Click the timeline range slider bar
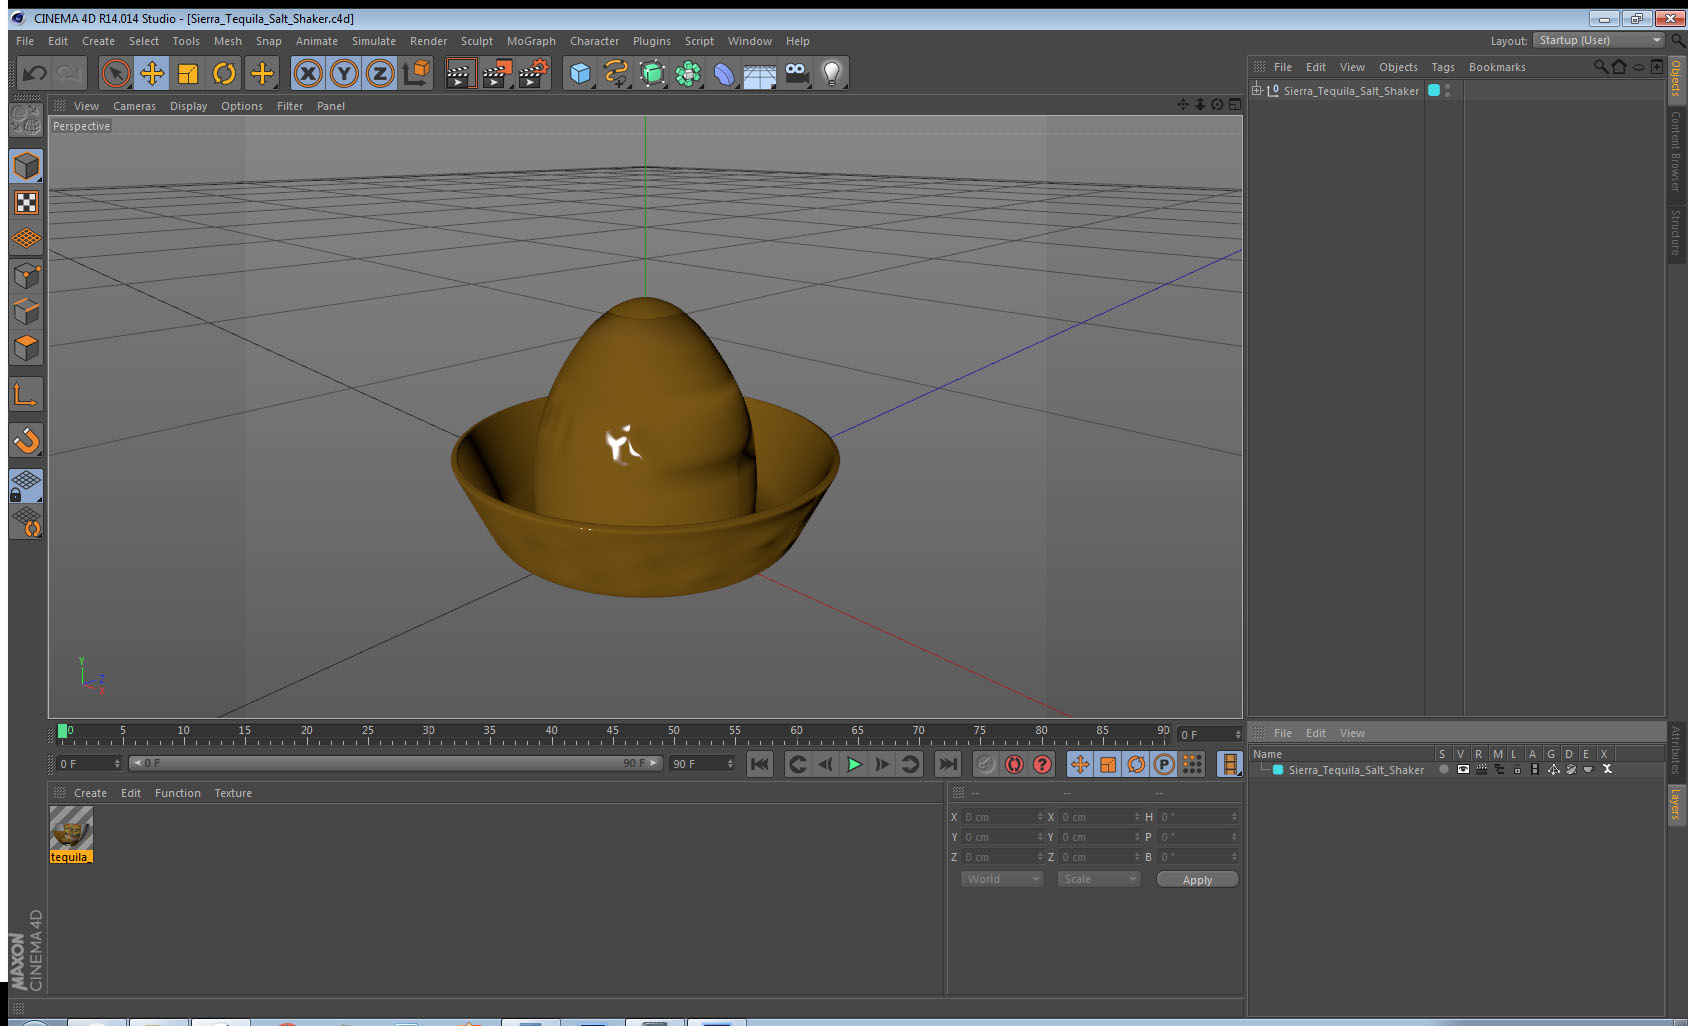Viewport: 1688px width, 1026px height. tap(396, 763)
